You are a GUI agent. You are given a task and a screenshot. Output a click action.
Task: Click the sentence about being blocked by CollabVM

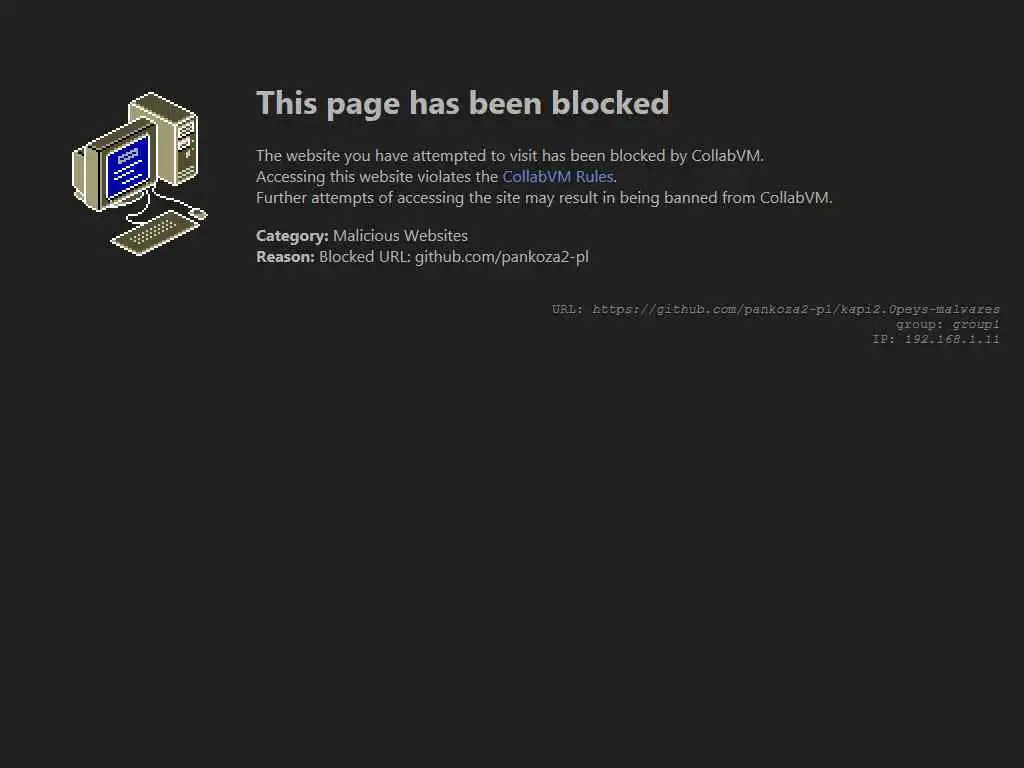pos(510,156)
